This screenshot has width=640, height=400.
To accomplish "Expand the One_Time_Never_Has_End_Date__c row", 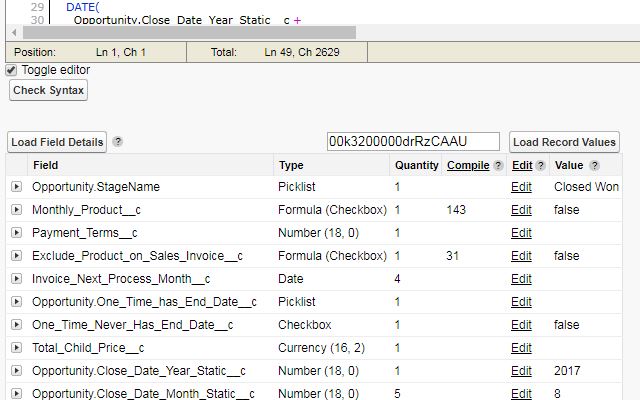I will point(16,325).
